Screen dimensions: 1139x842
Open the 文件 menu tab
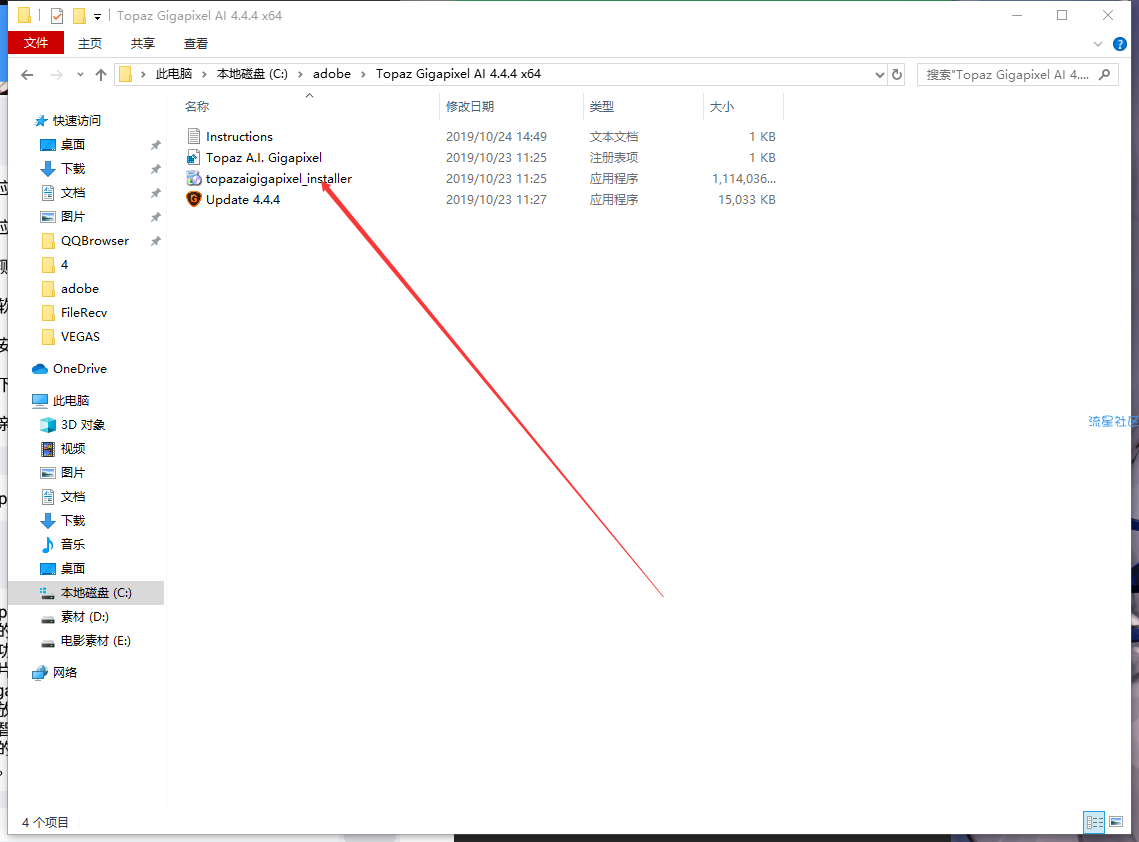(x=36, y=43)
